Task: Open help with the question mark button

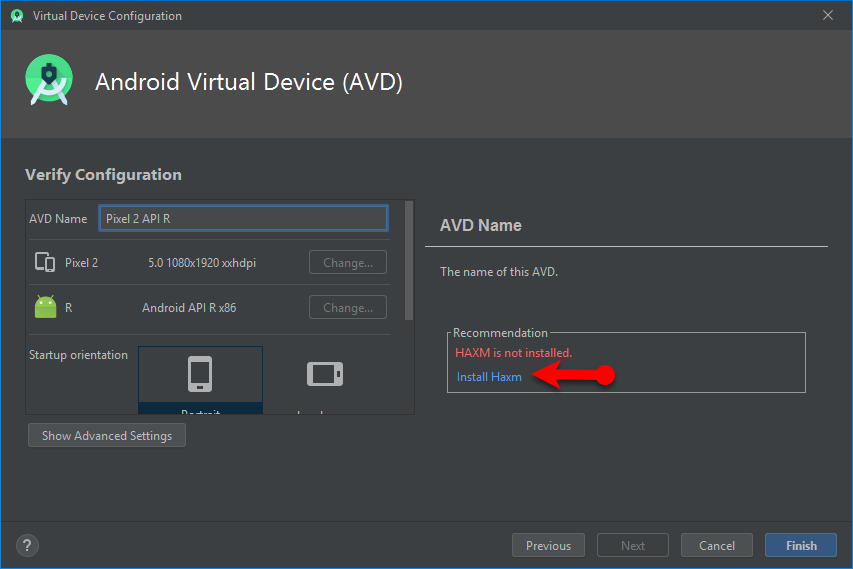Action: pyautogui.click(x=27, y=545)
